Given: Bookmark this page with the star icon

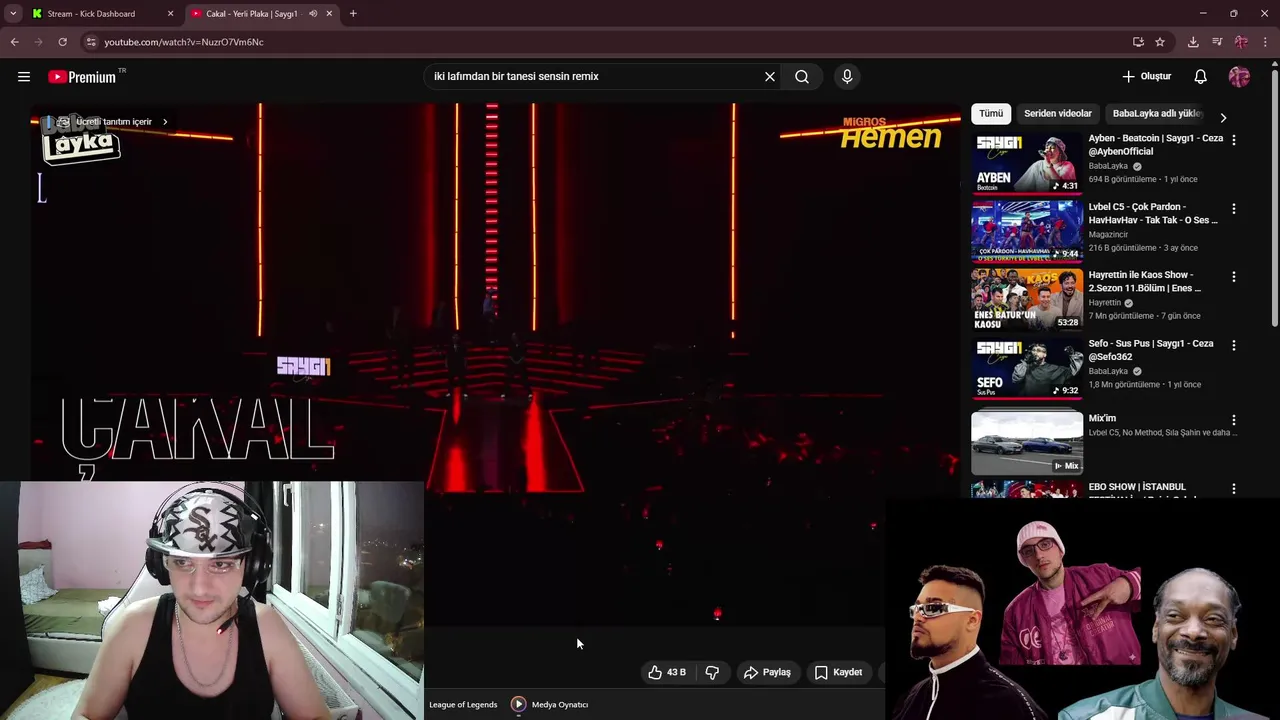Looking at the screenshot, I should 1160,42.
